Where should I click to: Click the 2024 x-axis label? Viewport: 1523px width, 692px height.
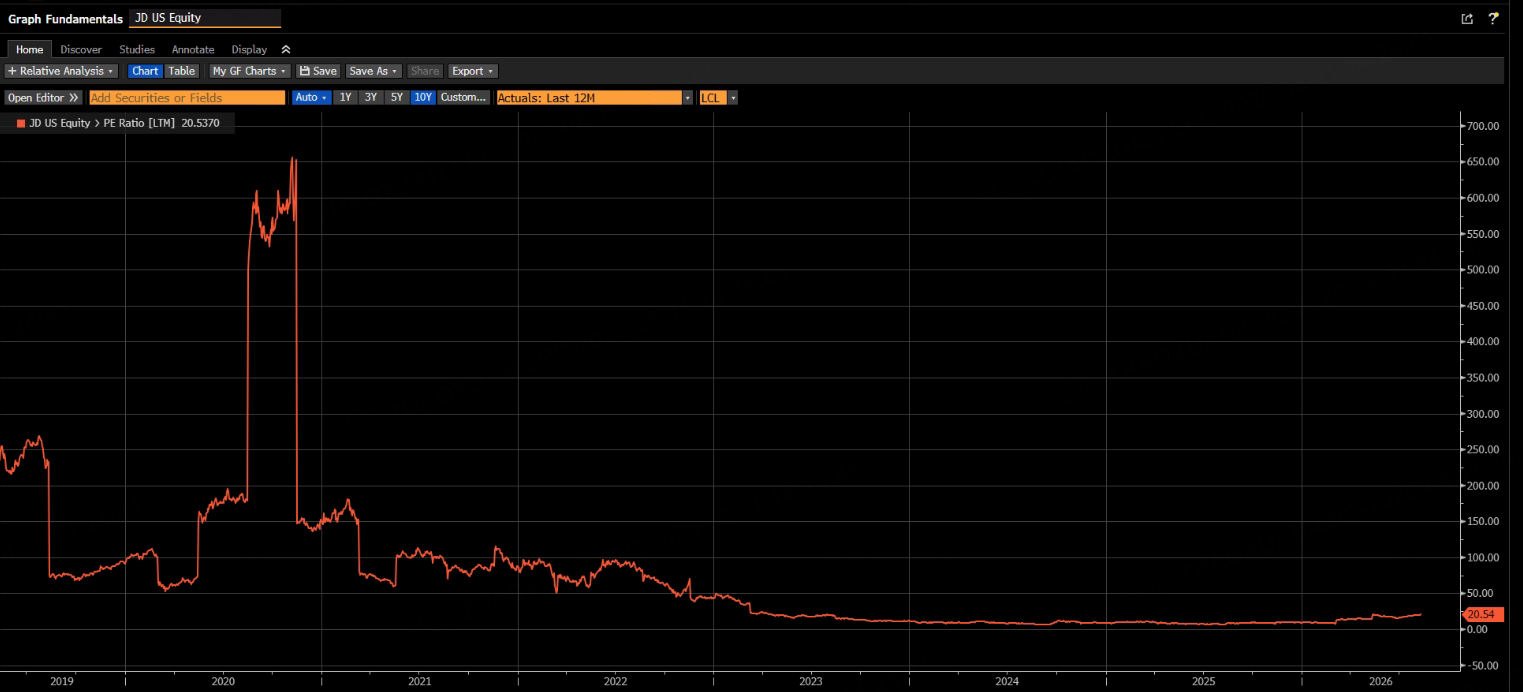click(x=1008, y=681)
